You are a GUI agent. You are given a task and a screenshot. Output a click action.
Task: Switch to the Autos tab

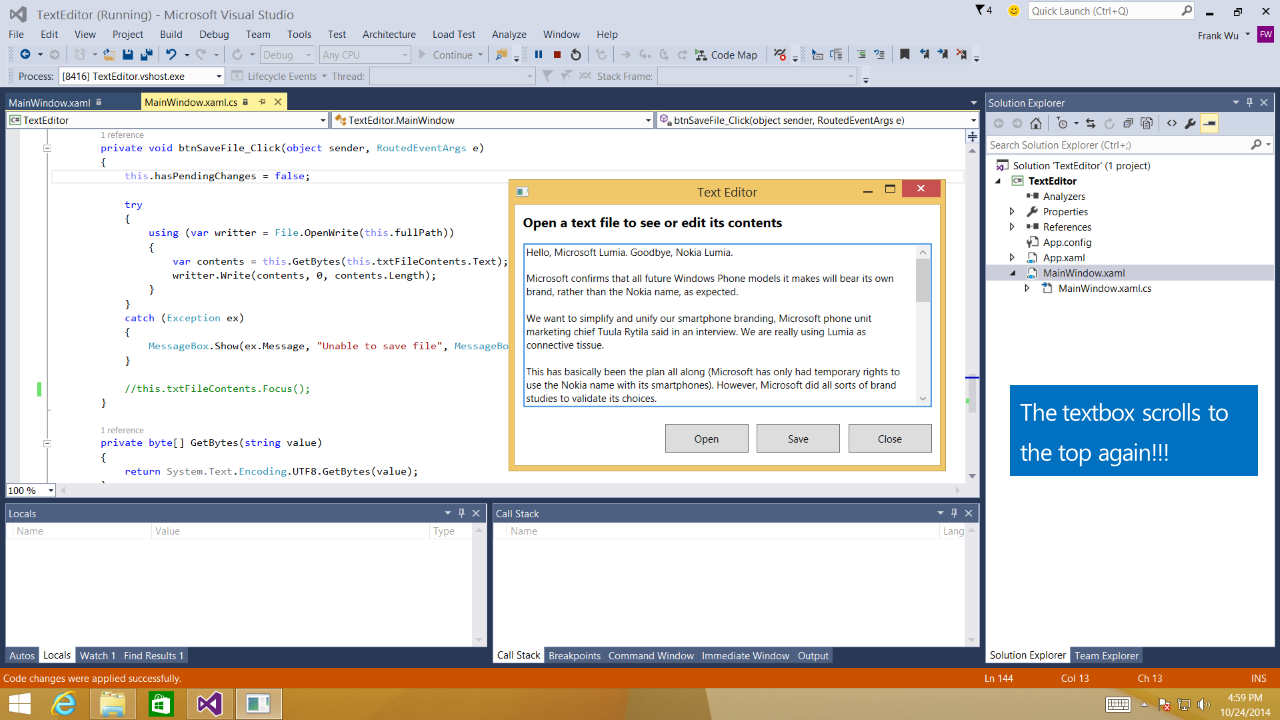click(22, 656)
